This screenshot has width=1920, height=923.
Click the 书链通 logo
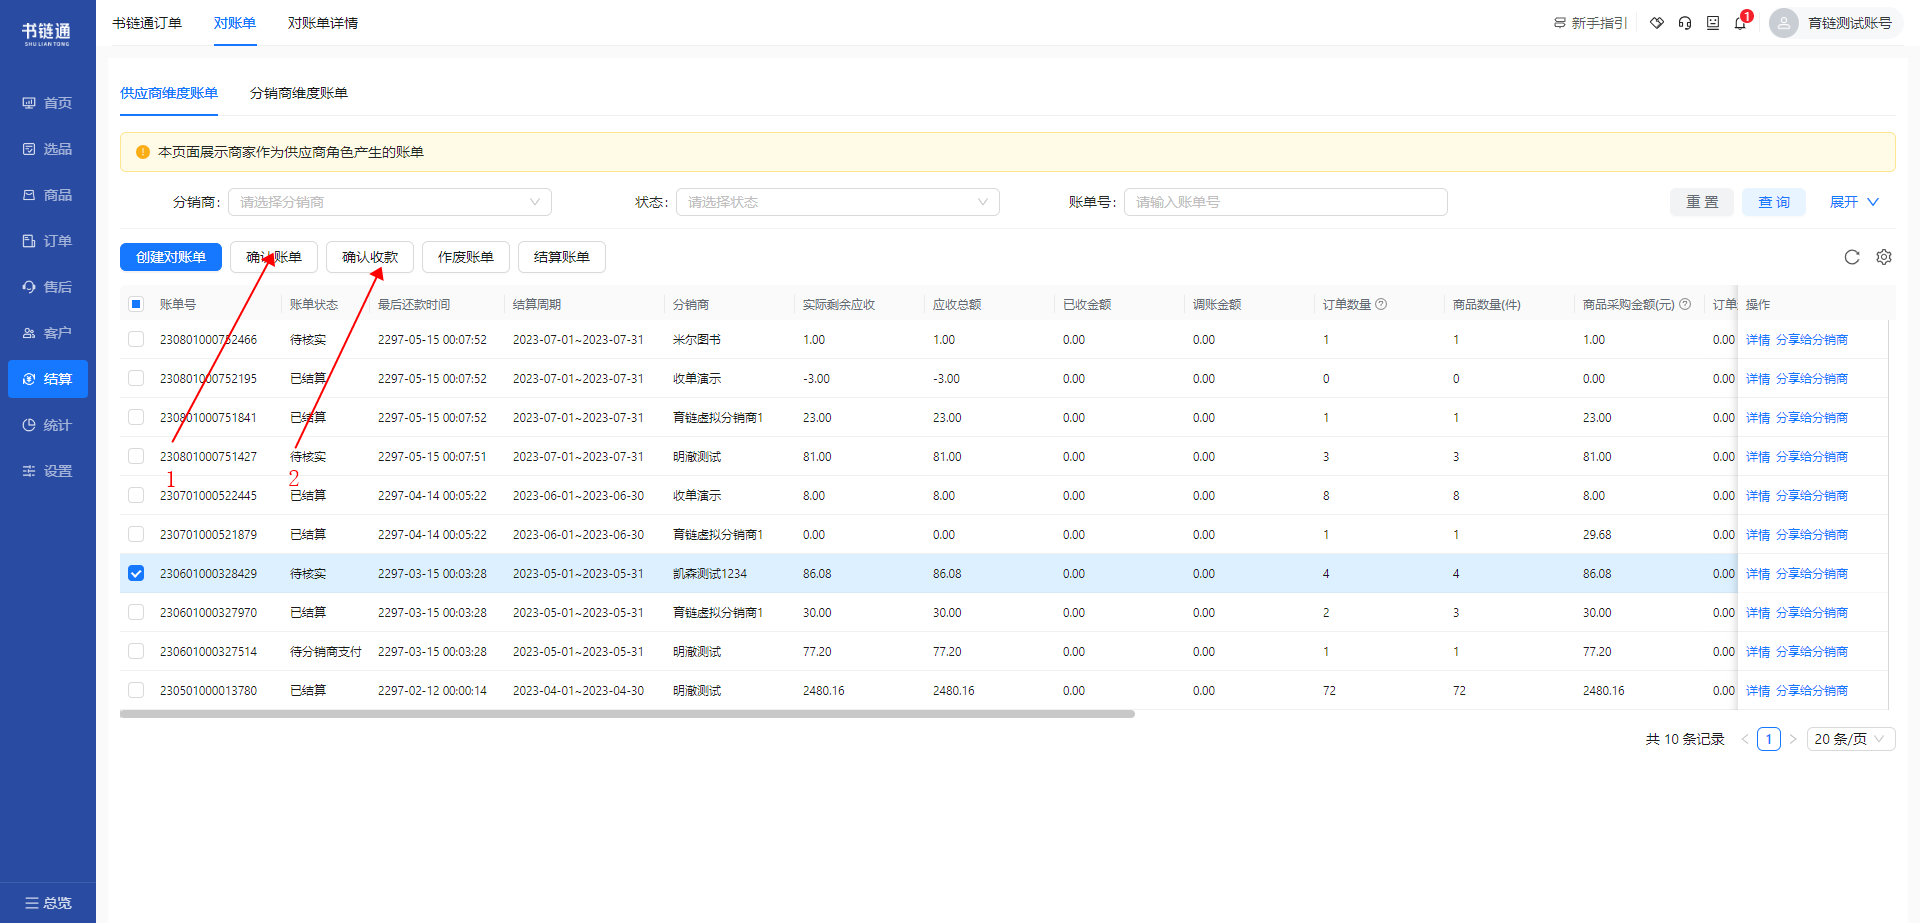click(x=47, y=34)
